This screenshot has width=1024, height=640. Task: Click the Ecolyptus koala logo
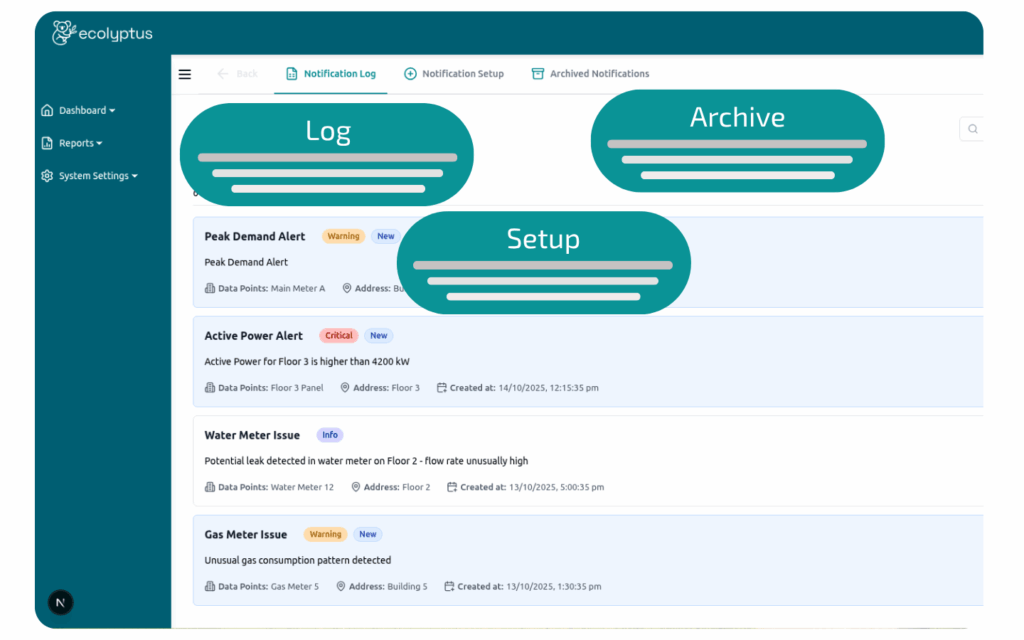[64, 33]
